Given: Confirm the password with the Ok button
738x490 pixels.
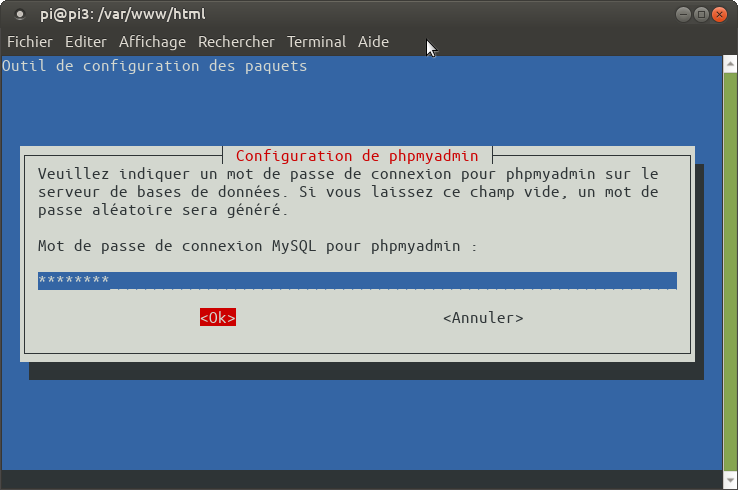Looking at the screenshot, I should point(217,318).
